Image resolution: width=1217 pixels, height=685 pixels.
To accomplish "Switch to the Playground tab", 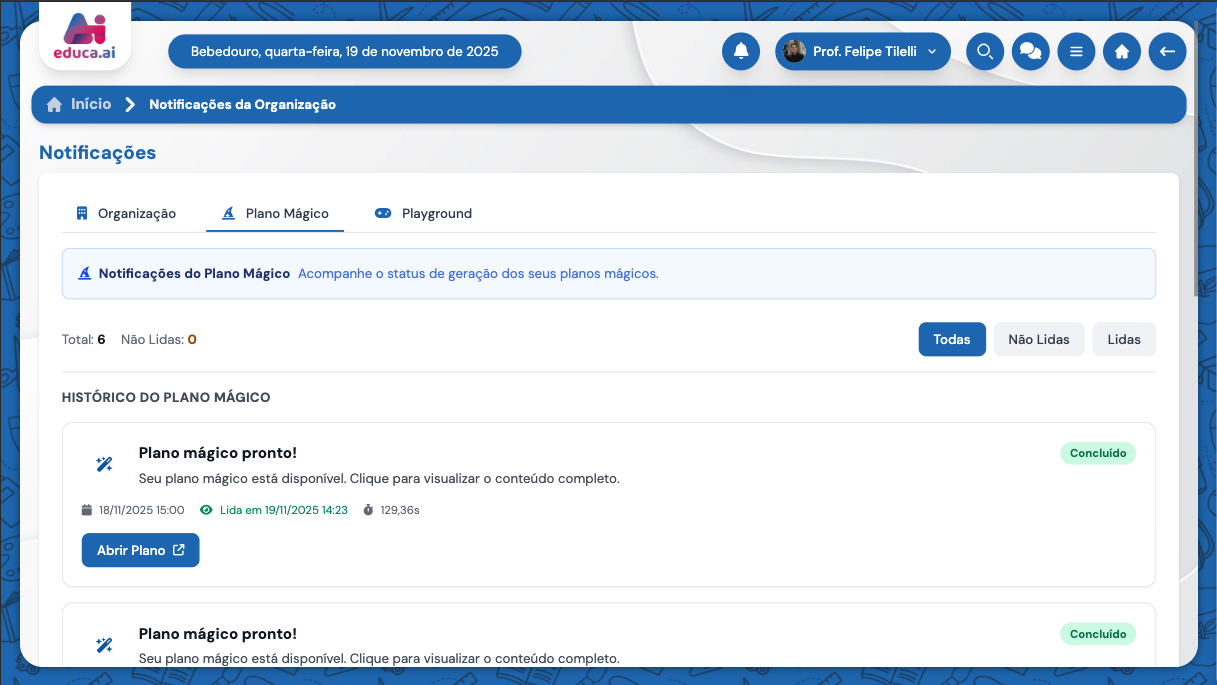I will 423,213.
